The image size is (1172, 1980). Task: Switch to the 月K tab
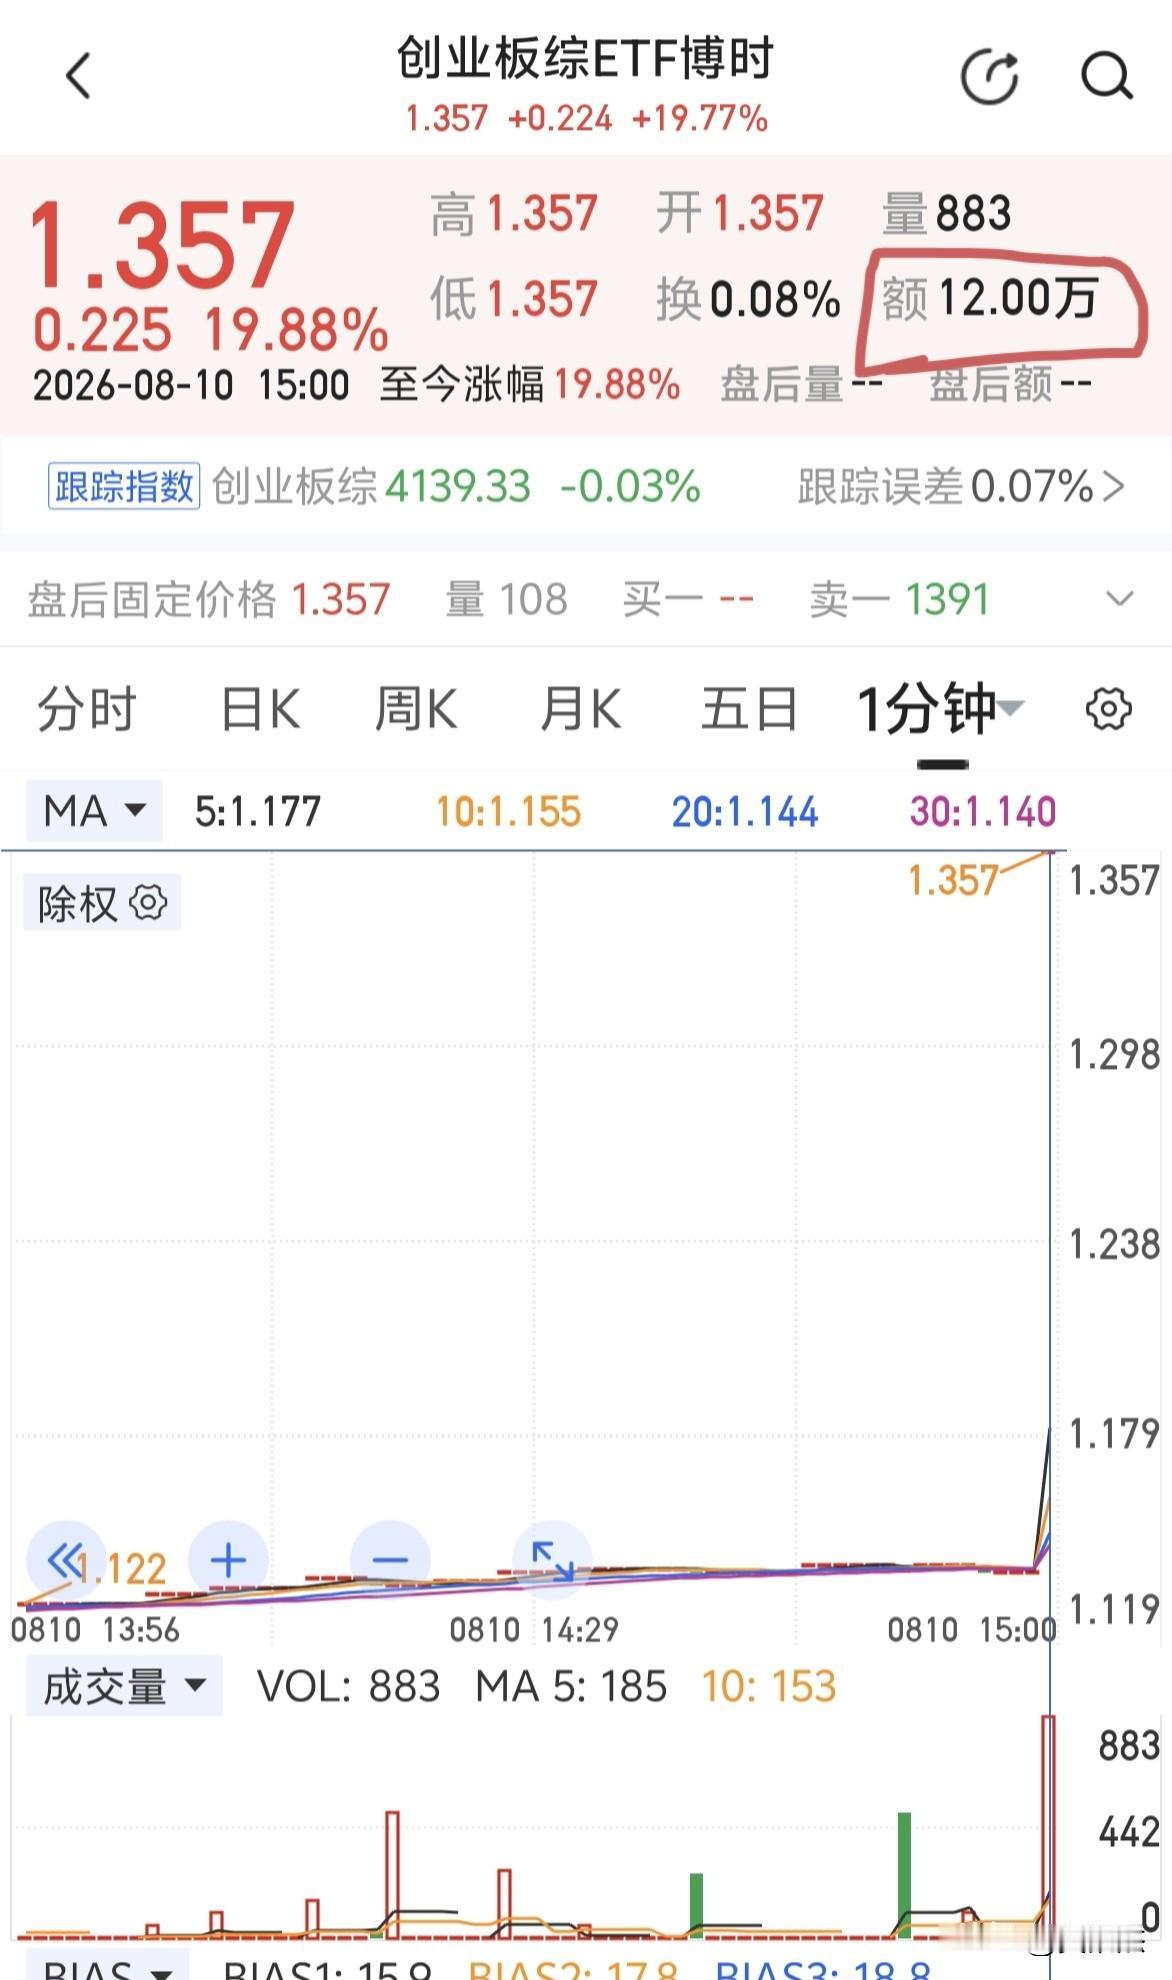(x=580, y=709)
